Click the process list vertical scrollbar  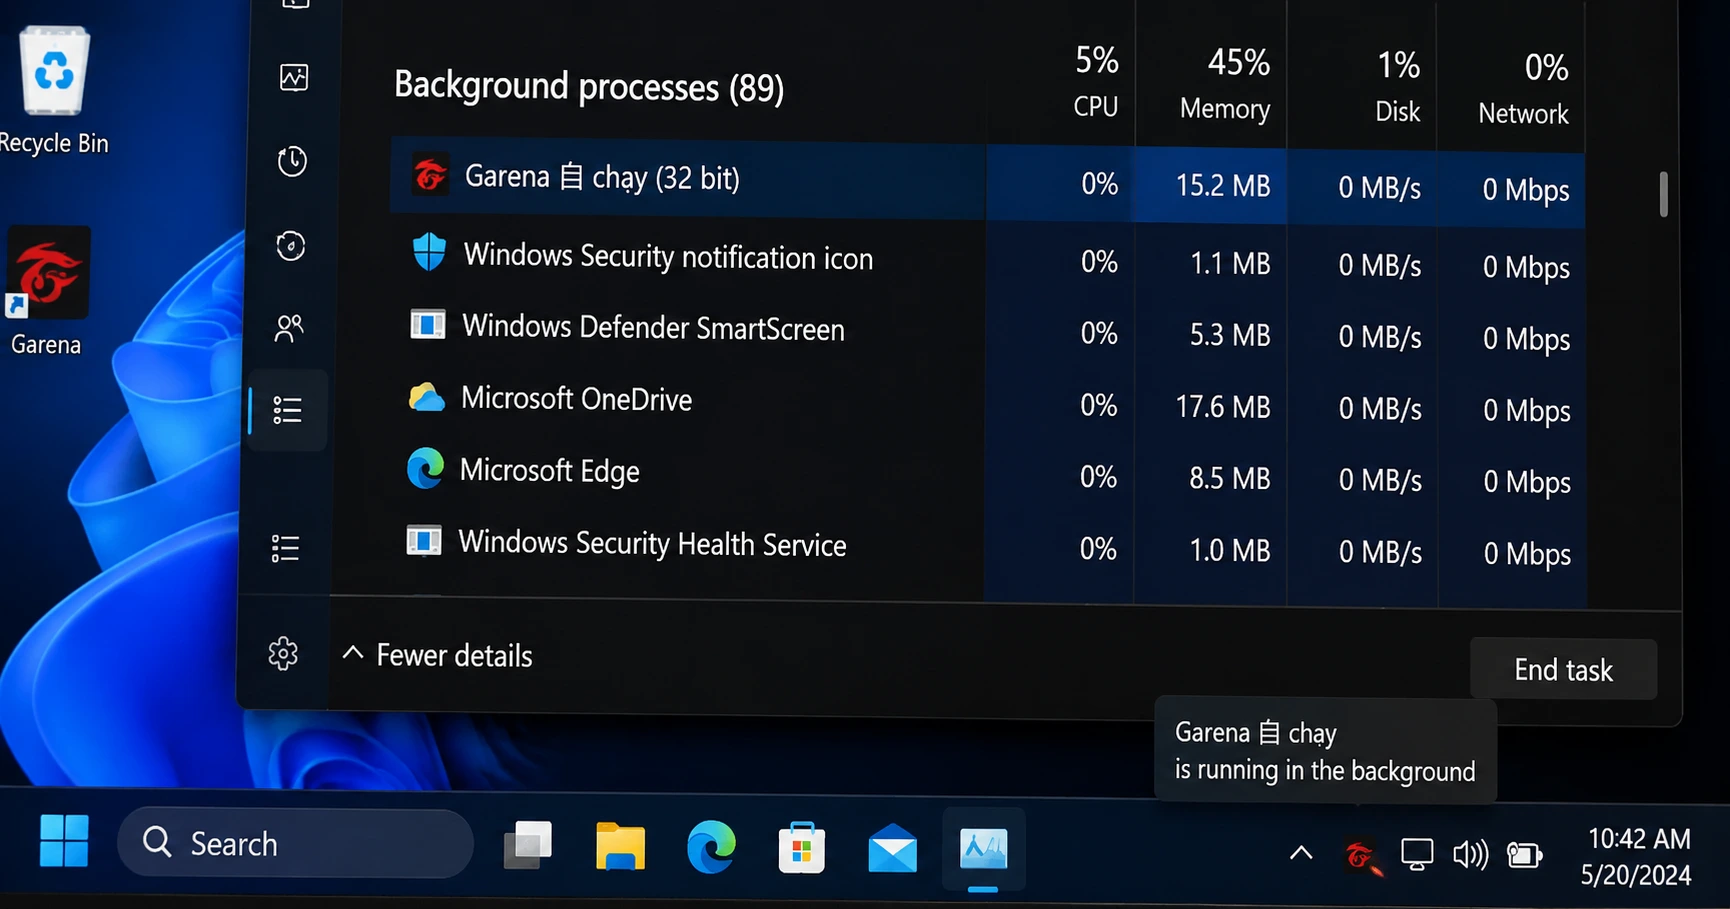tap(1663, 194)
